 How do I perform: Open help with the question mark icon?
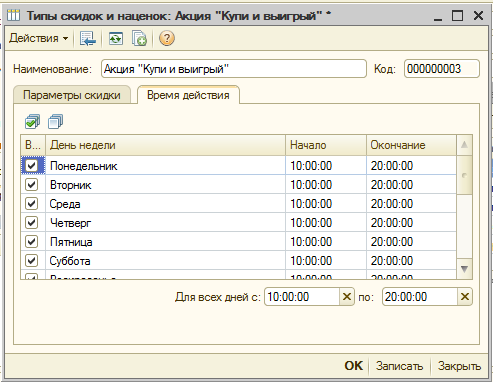[167, 38]
